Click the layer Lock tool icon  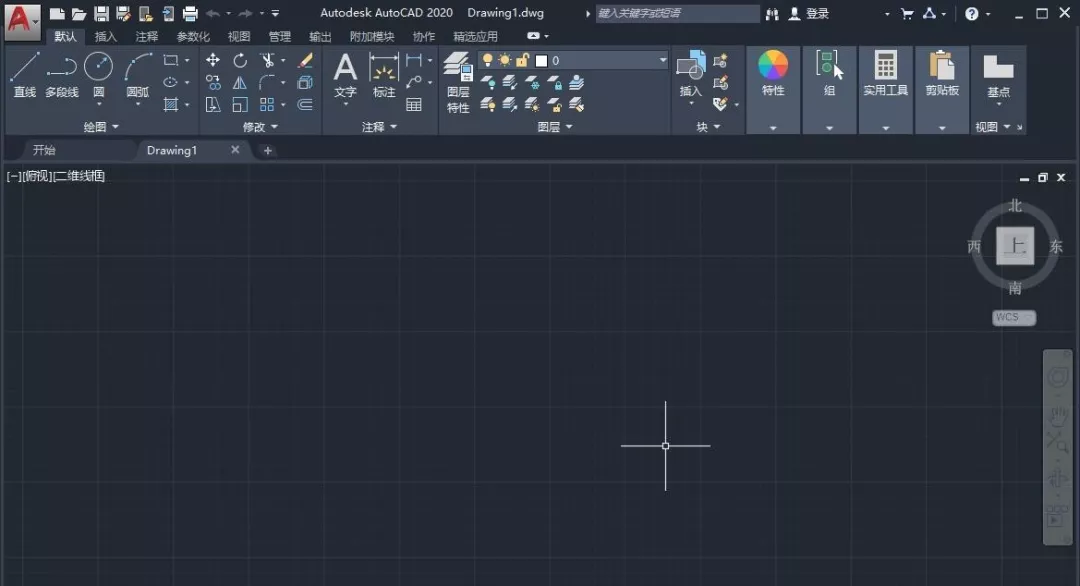(x=554, y=83)
